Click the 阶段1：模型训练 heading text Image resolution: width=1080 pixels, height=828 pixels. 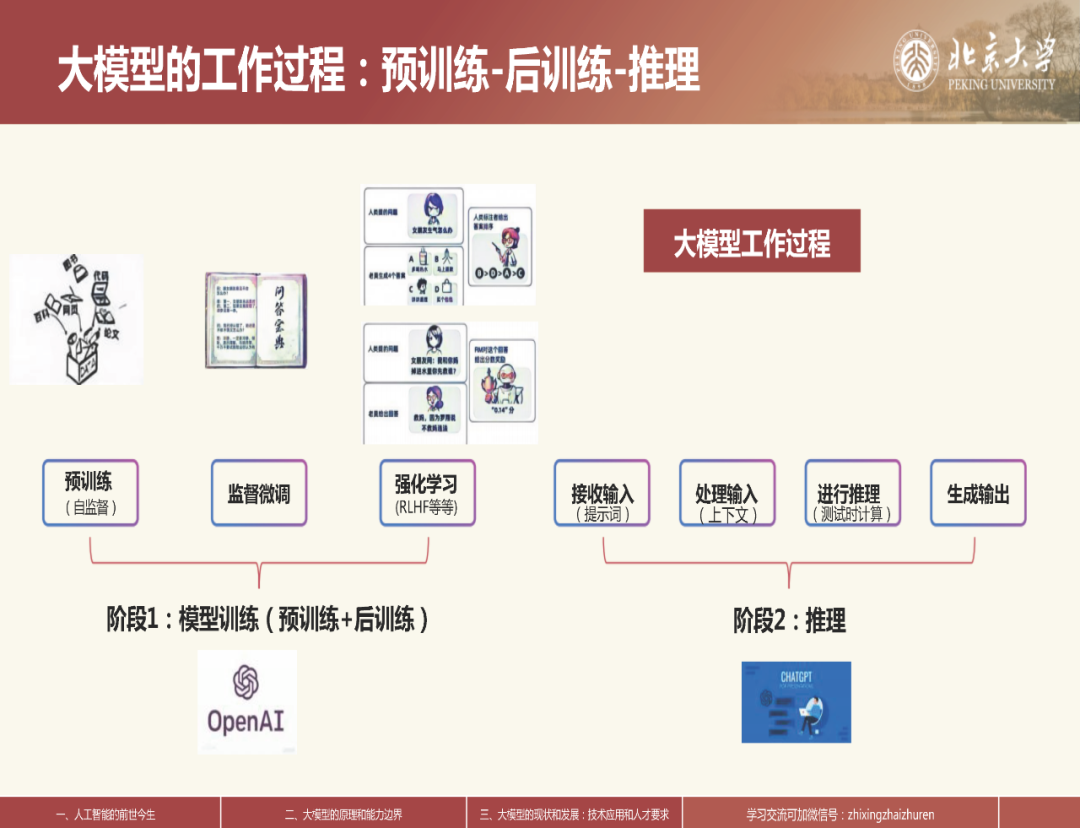268,620
